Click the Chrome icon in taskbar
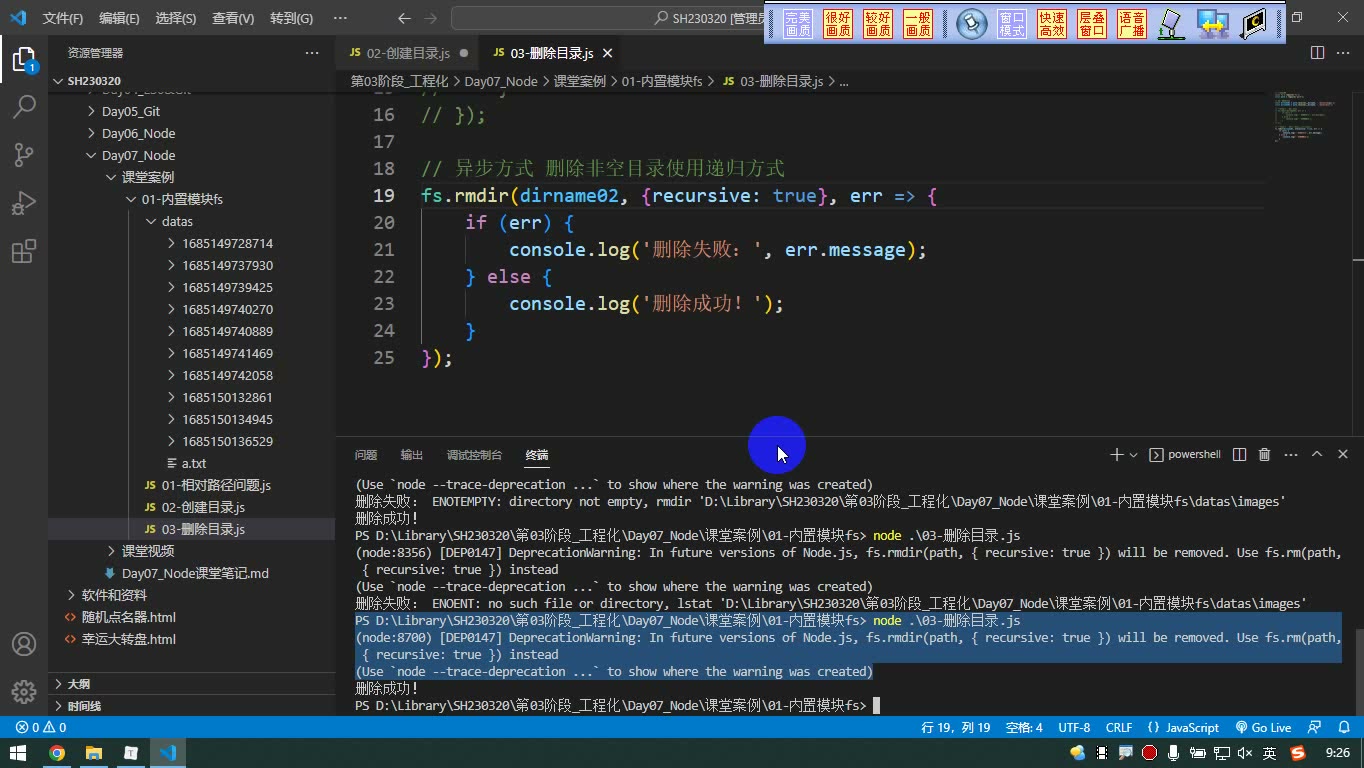1364x768 pixels. tap(57, 753)
